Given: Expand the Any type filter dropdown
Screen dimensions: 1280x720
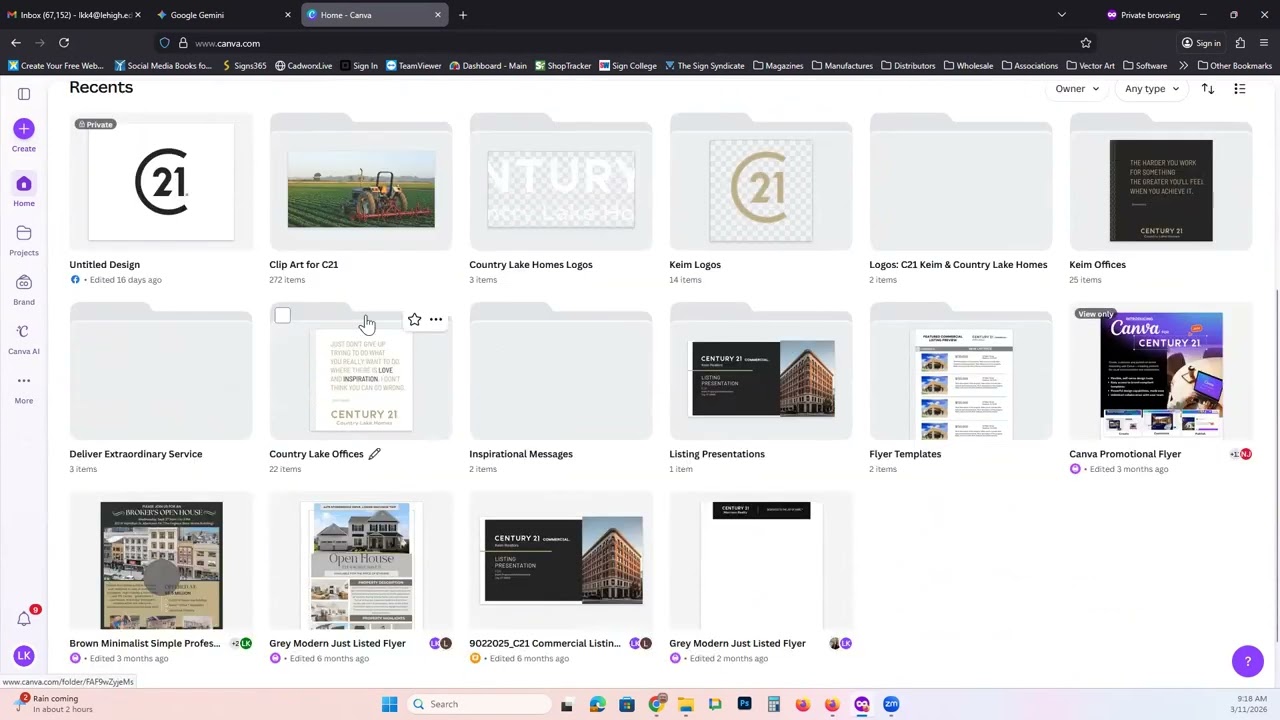Looking at the screenshot, I should (1152, 89).
